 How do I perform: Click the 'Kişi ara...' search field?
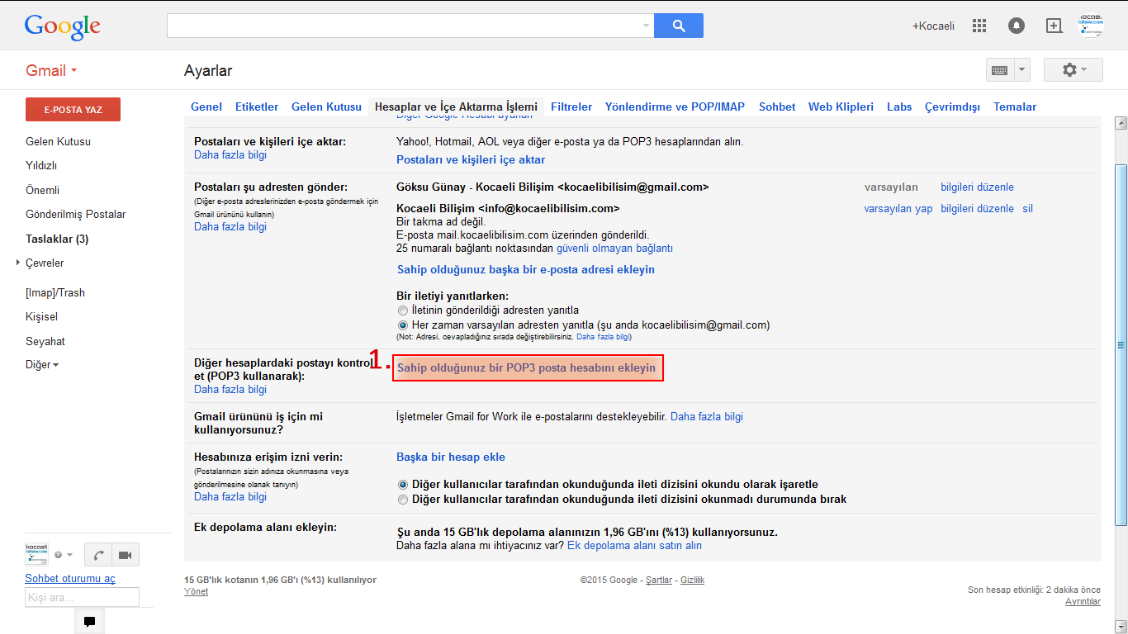[x=82, y=597]
